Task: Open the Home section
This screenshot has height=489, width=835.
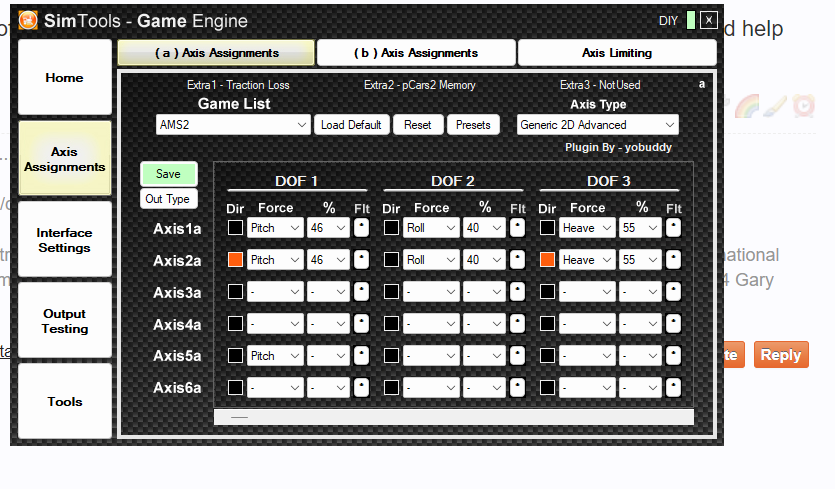Action: (x=65, y=78)
